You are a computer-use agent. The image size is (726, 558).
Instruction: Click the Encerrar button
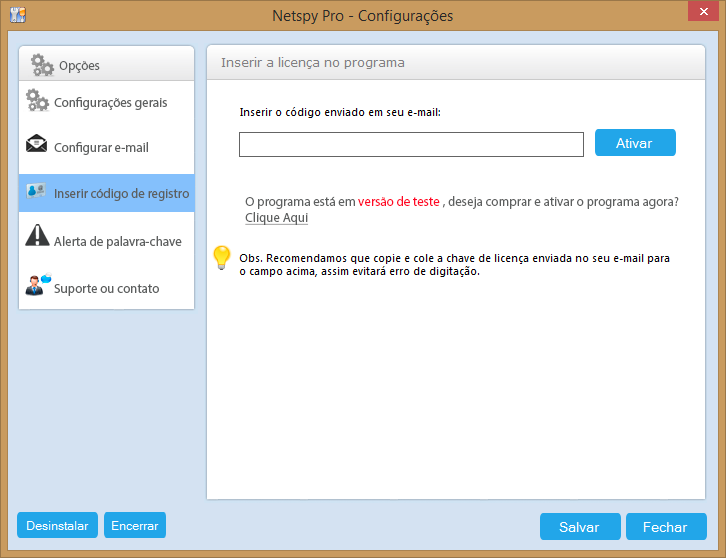point(135,525)
